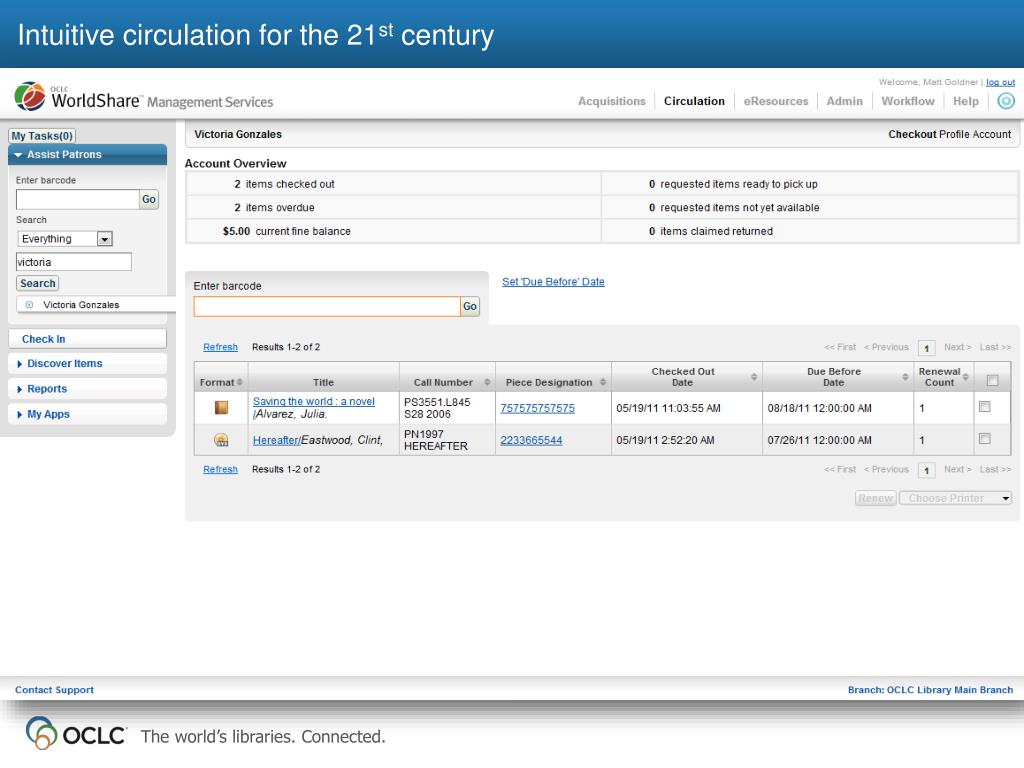1024x768 pixels.
Task: Sort by Renewal Count column arrows
Action: [965, 377]
